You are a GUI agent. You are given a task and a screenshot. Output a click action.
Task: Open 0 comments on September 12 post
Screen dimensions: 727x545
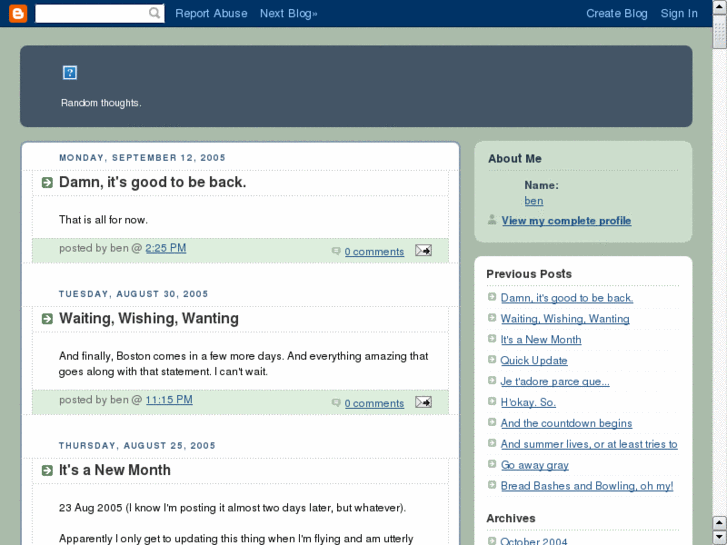(x=374, y=251)
